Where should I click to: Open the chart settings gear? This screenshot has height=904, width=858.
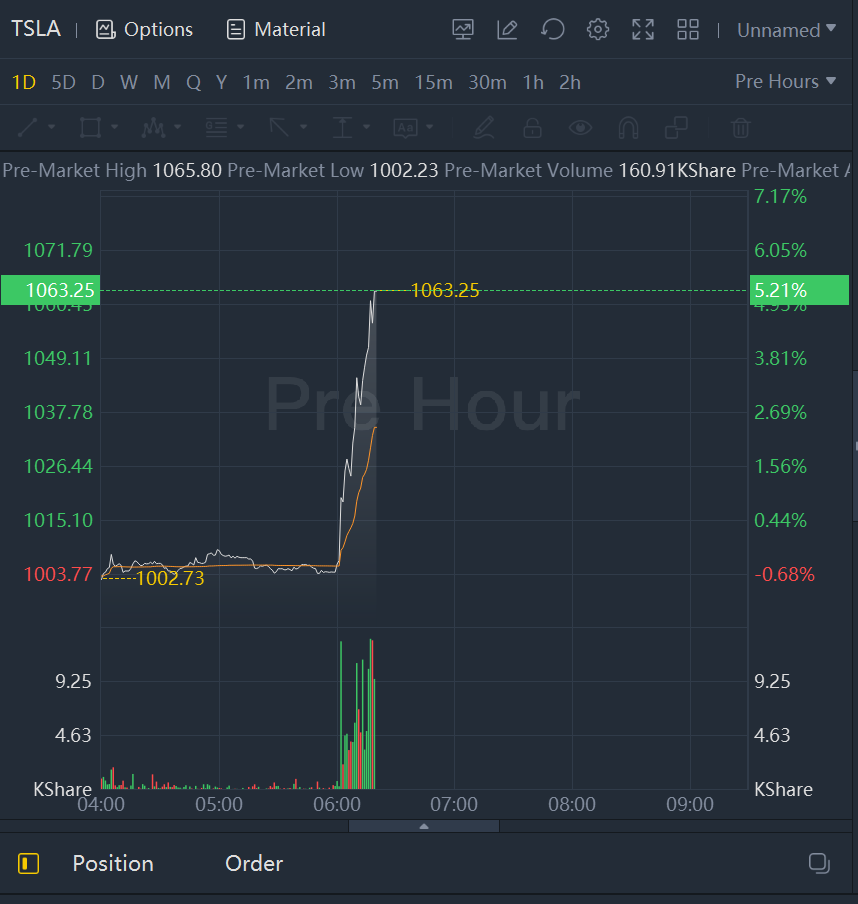click(x=598, y=29)
